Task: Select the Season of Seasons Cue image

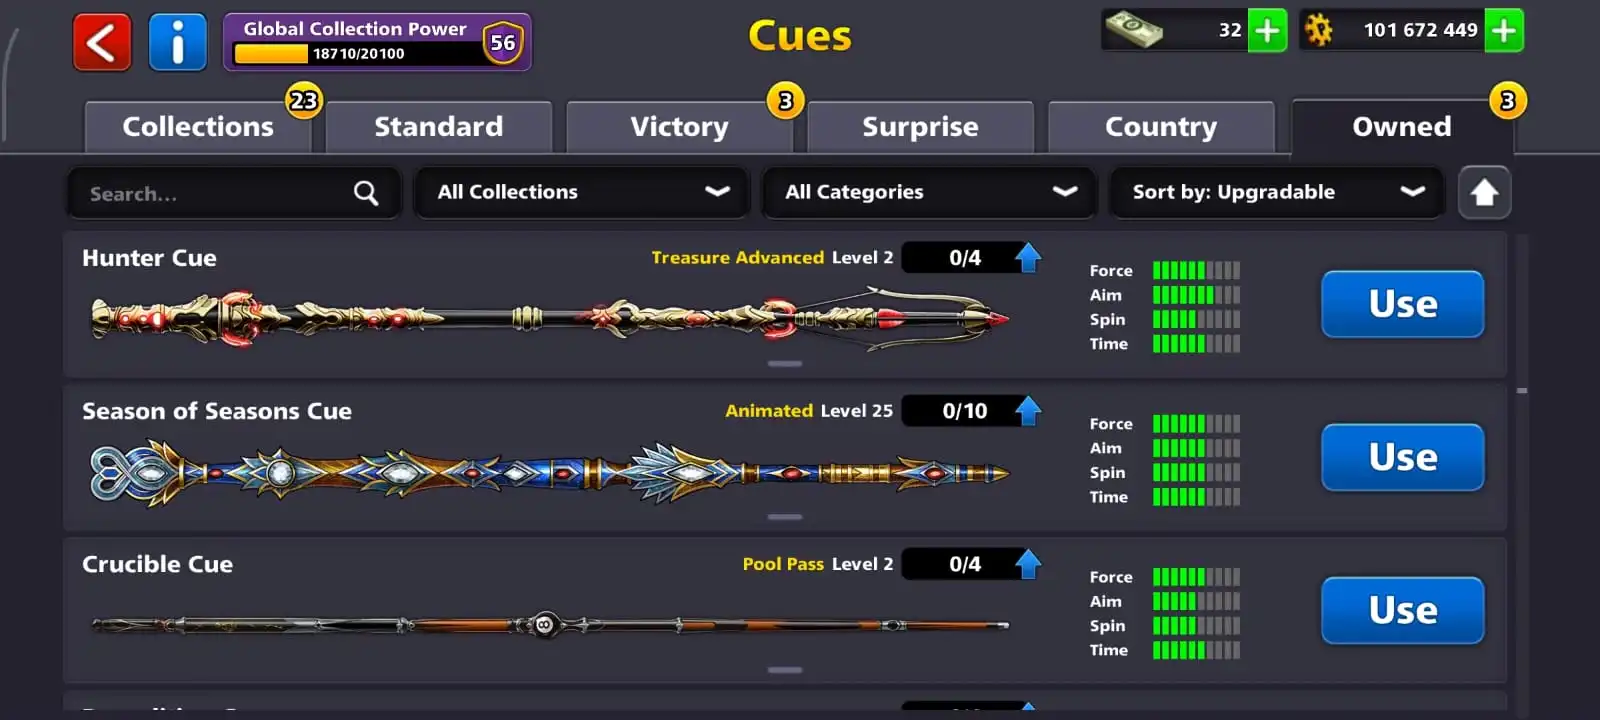Action: [x=550, y=472]
